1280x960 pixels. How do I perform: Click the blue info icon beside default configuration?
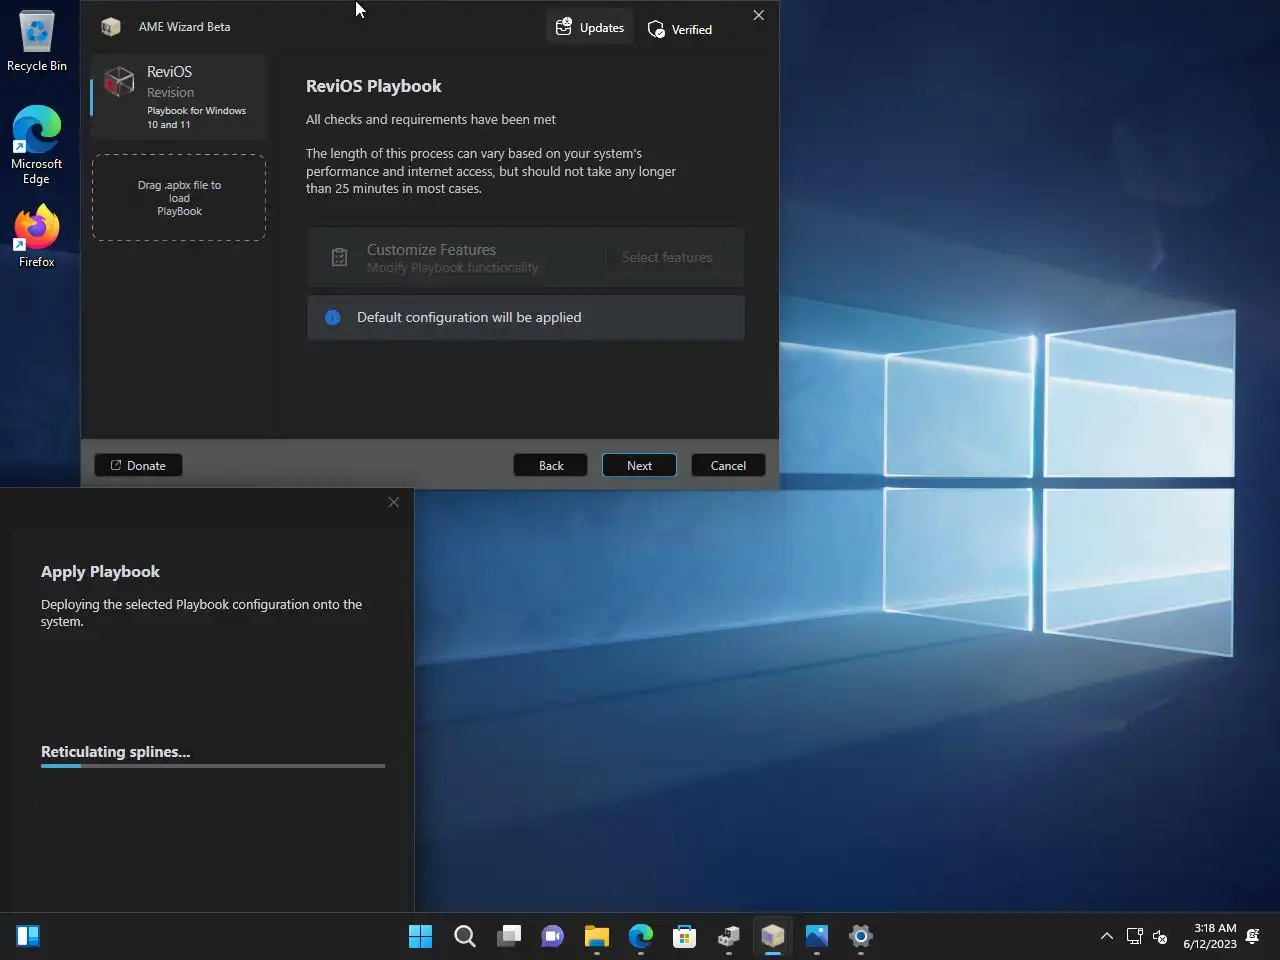pyautogui.click(x=333, y=317)
